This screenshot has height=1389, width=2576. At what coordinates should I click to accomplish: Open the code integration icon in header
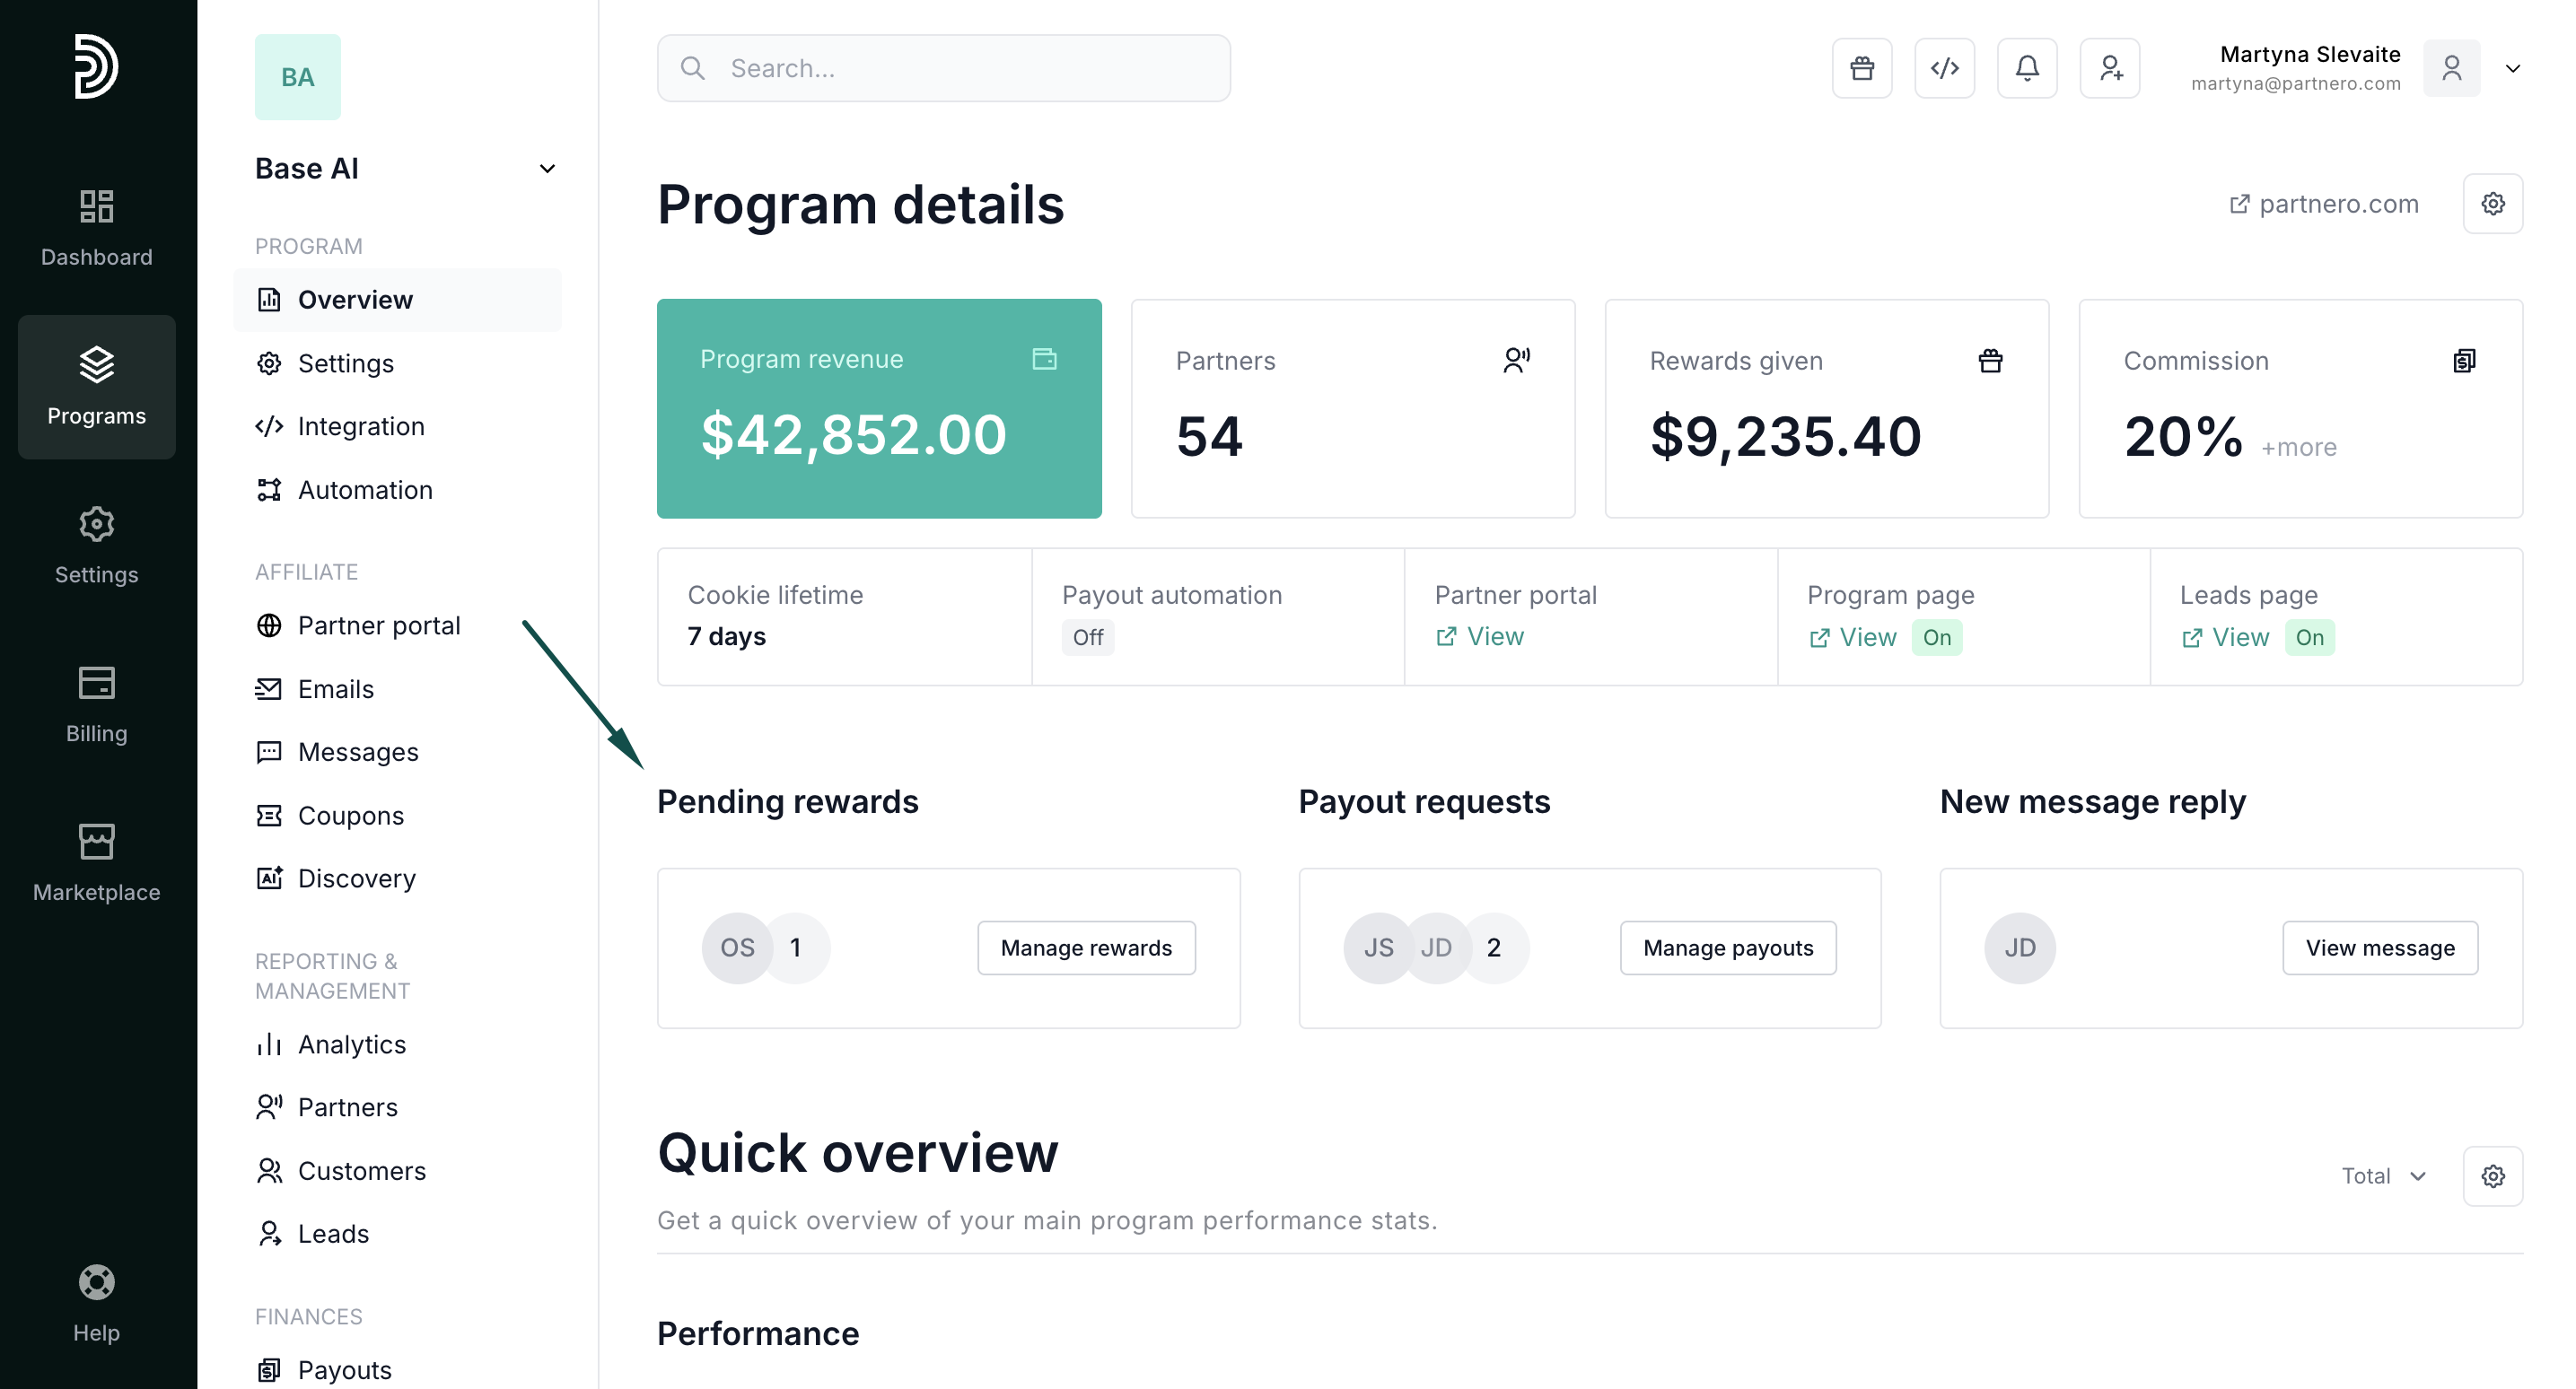pyautogui.click(x=1944, y=68)
